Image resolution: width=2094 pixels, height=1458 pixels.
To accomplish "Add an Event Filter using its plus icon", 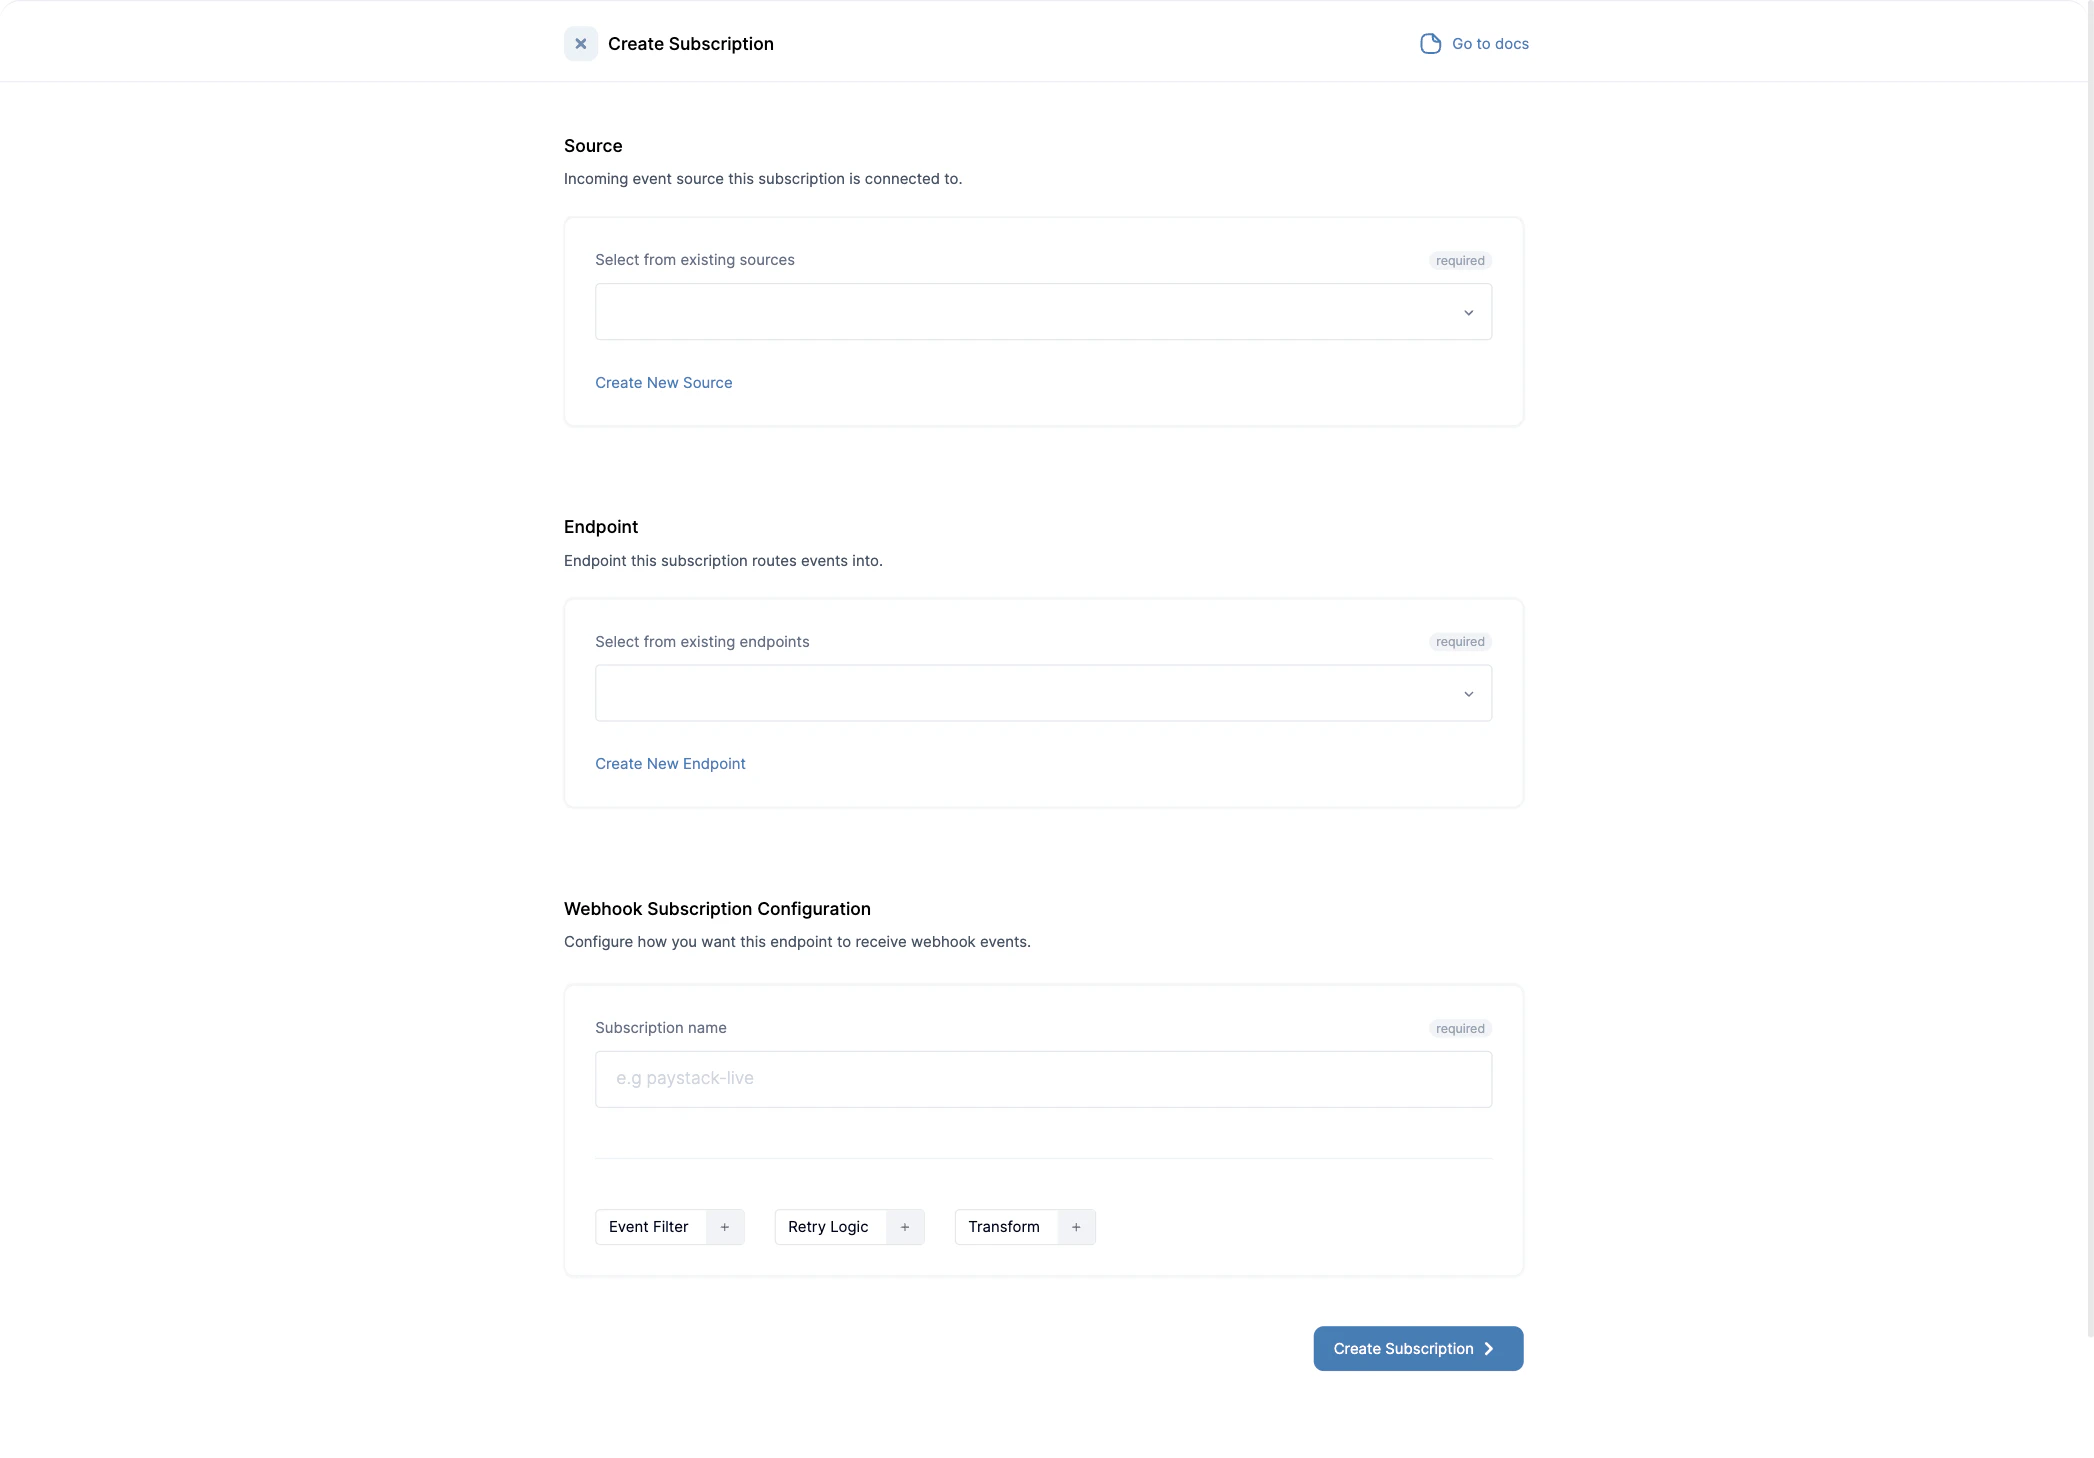I will tap(725, 1227).
